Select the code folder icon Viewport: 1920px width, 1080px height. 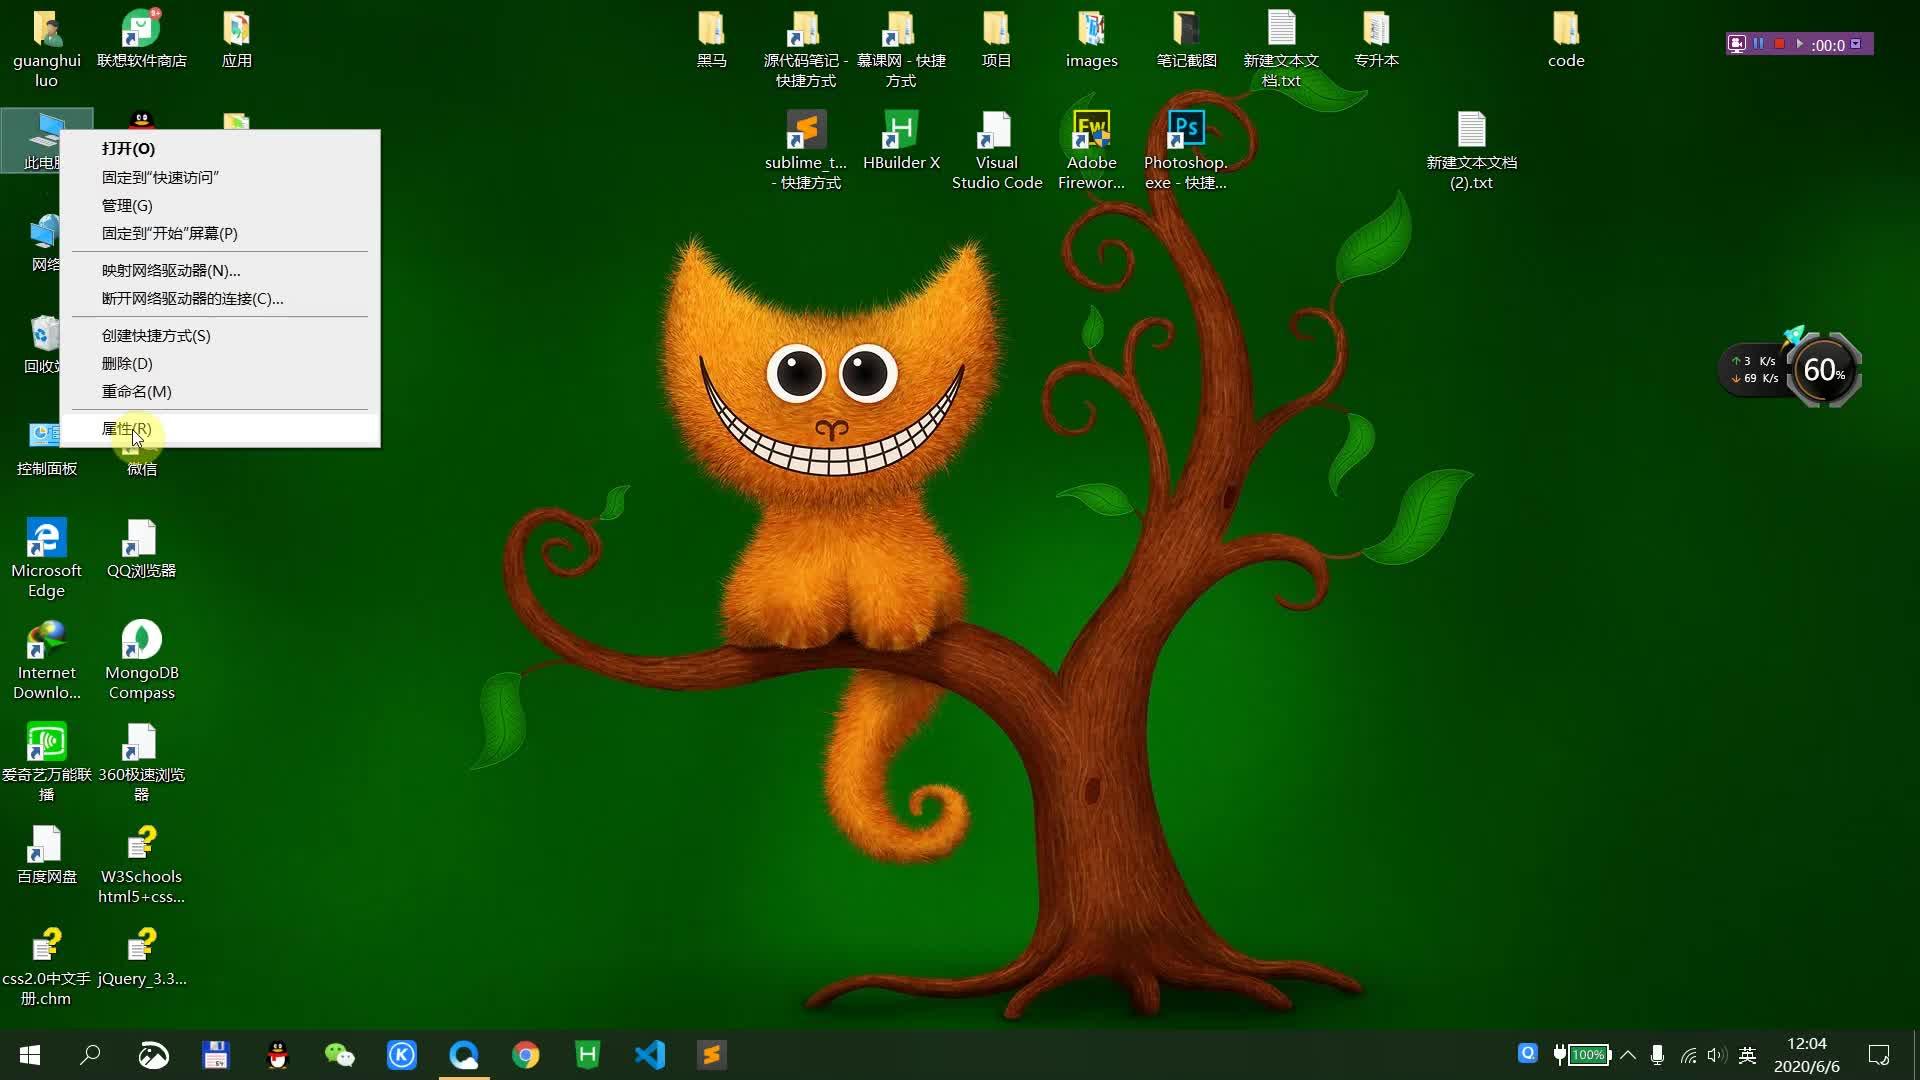1566,40
